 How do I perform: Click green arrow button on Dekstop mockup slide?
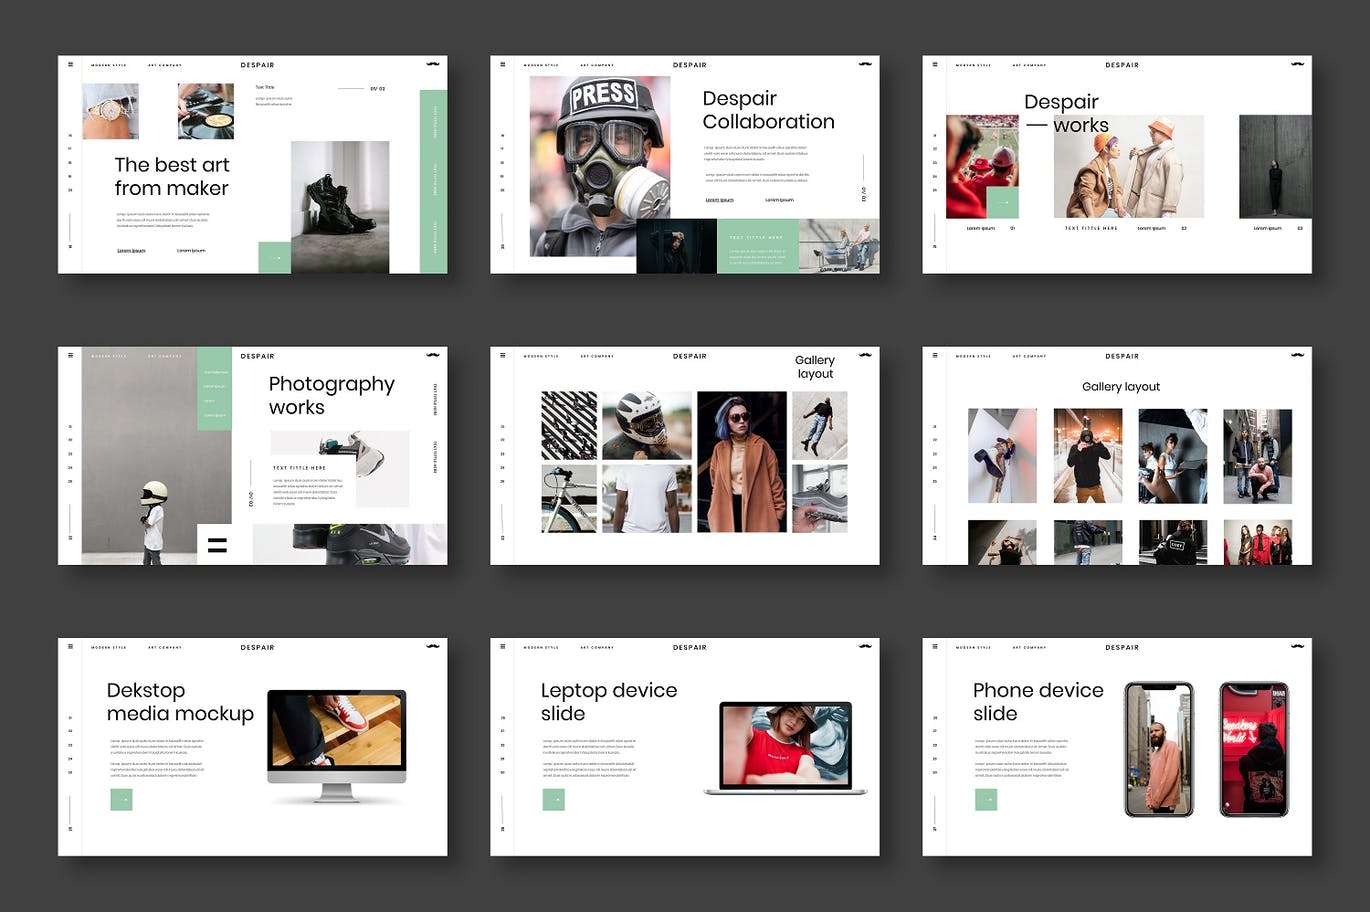point(121,799)
